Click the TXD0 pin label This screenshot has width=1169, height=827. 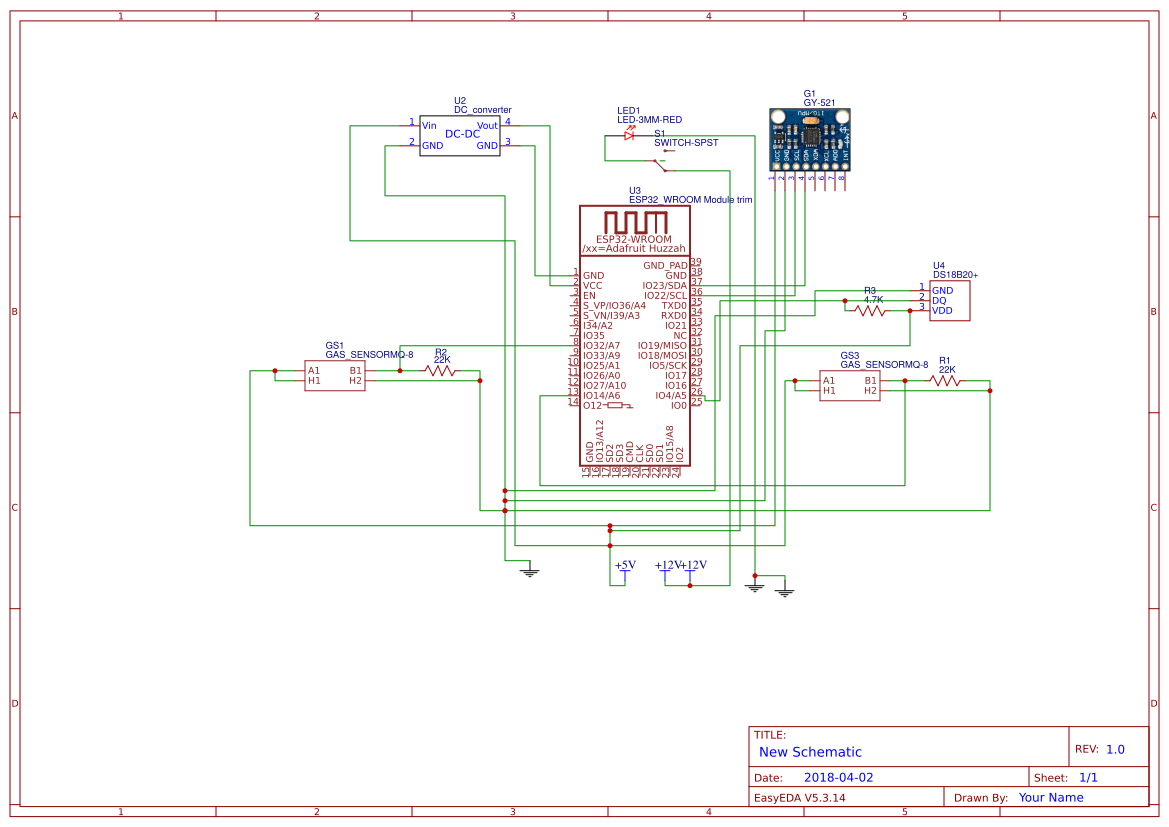[674, 306]
